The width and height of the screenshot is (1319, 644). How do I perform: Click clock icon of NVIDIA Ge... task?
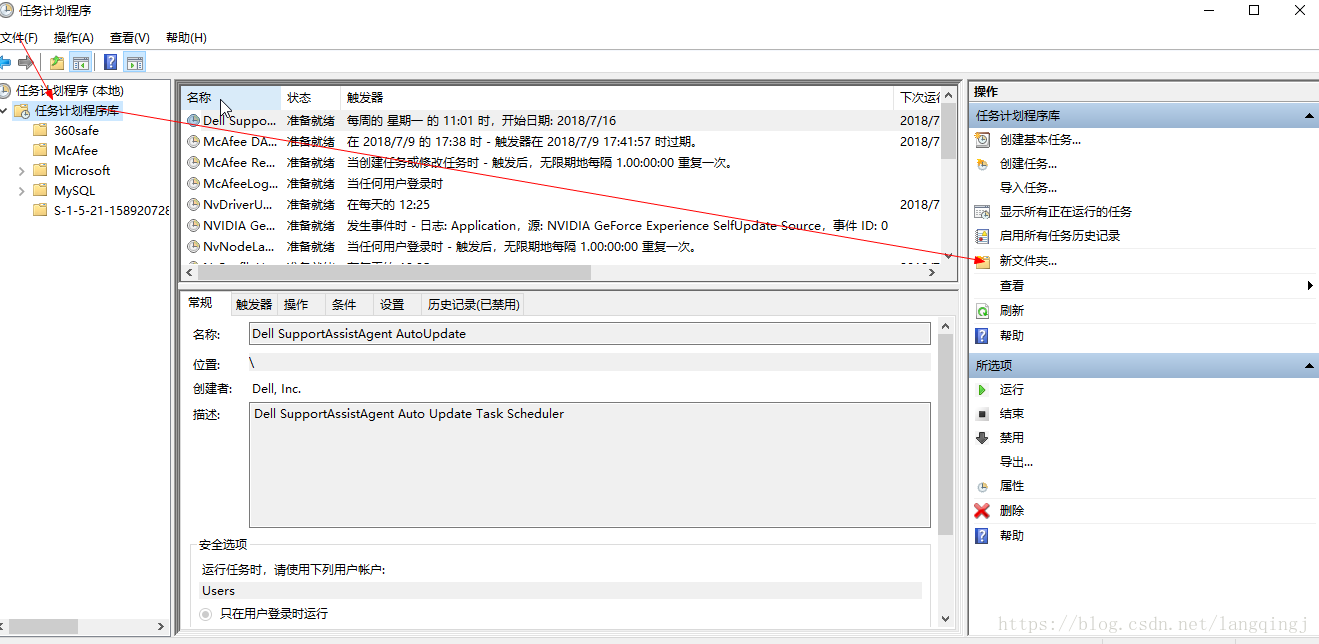coord(194,226)
